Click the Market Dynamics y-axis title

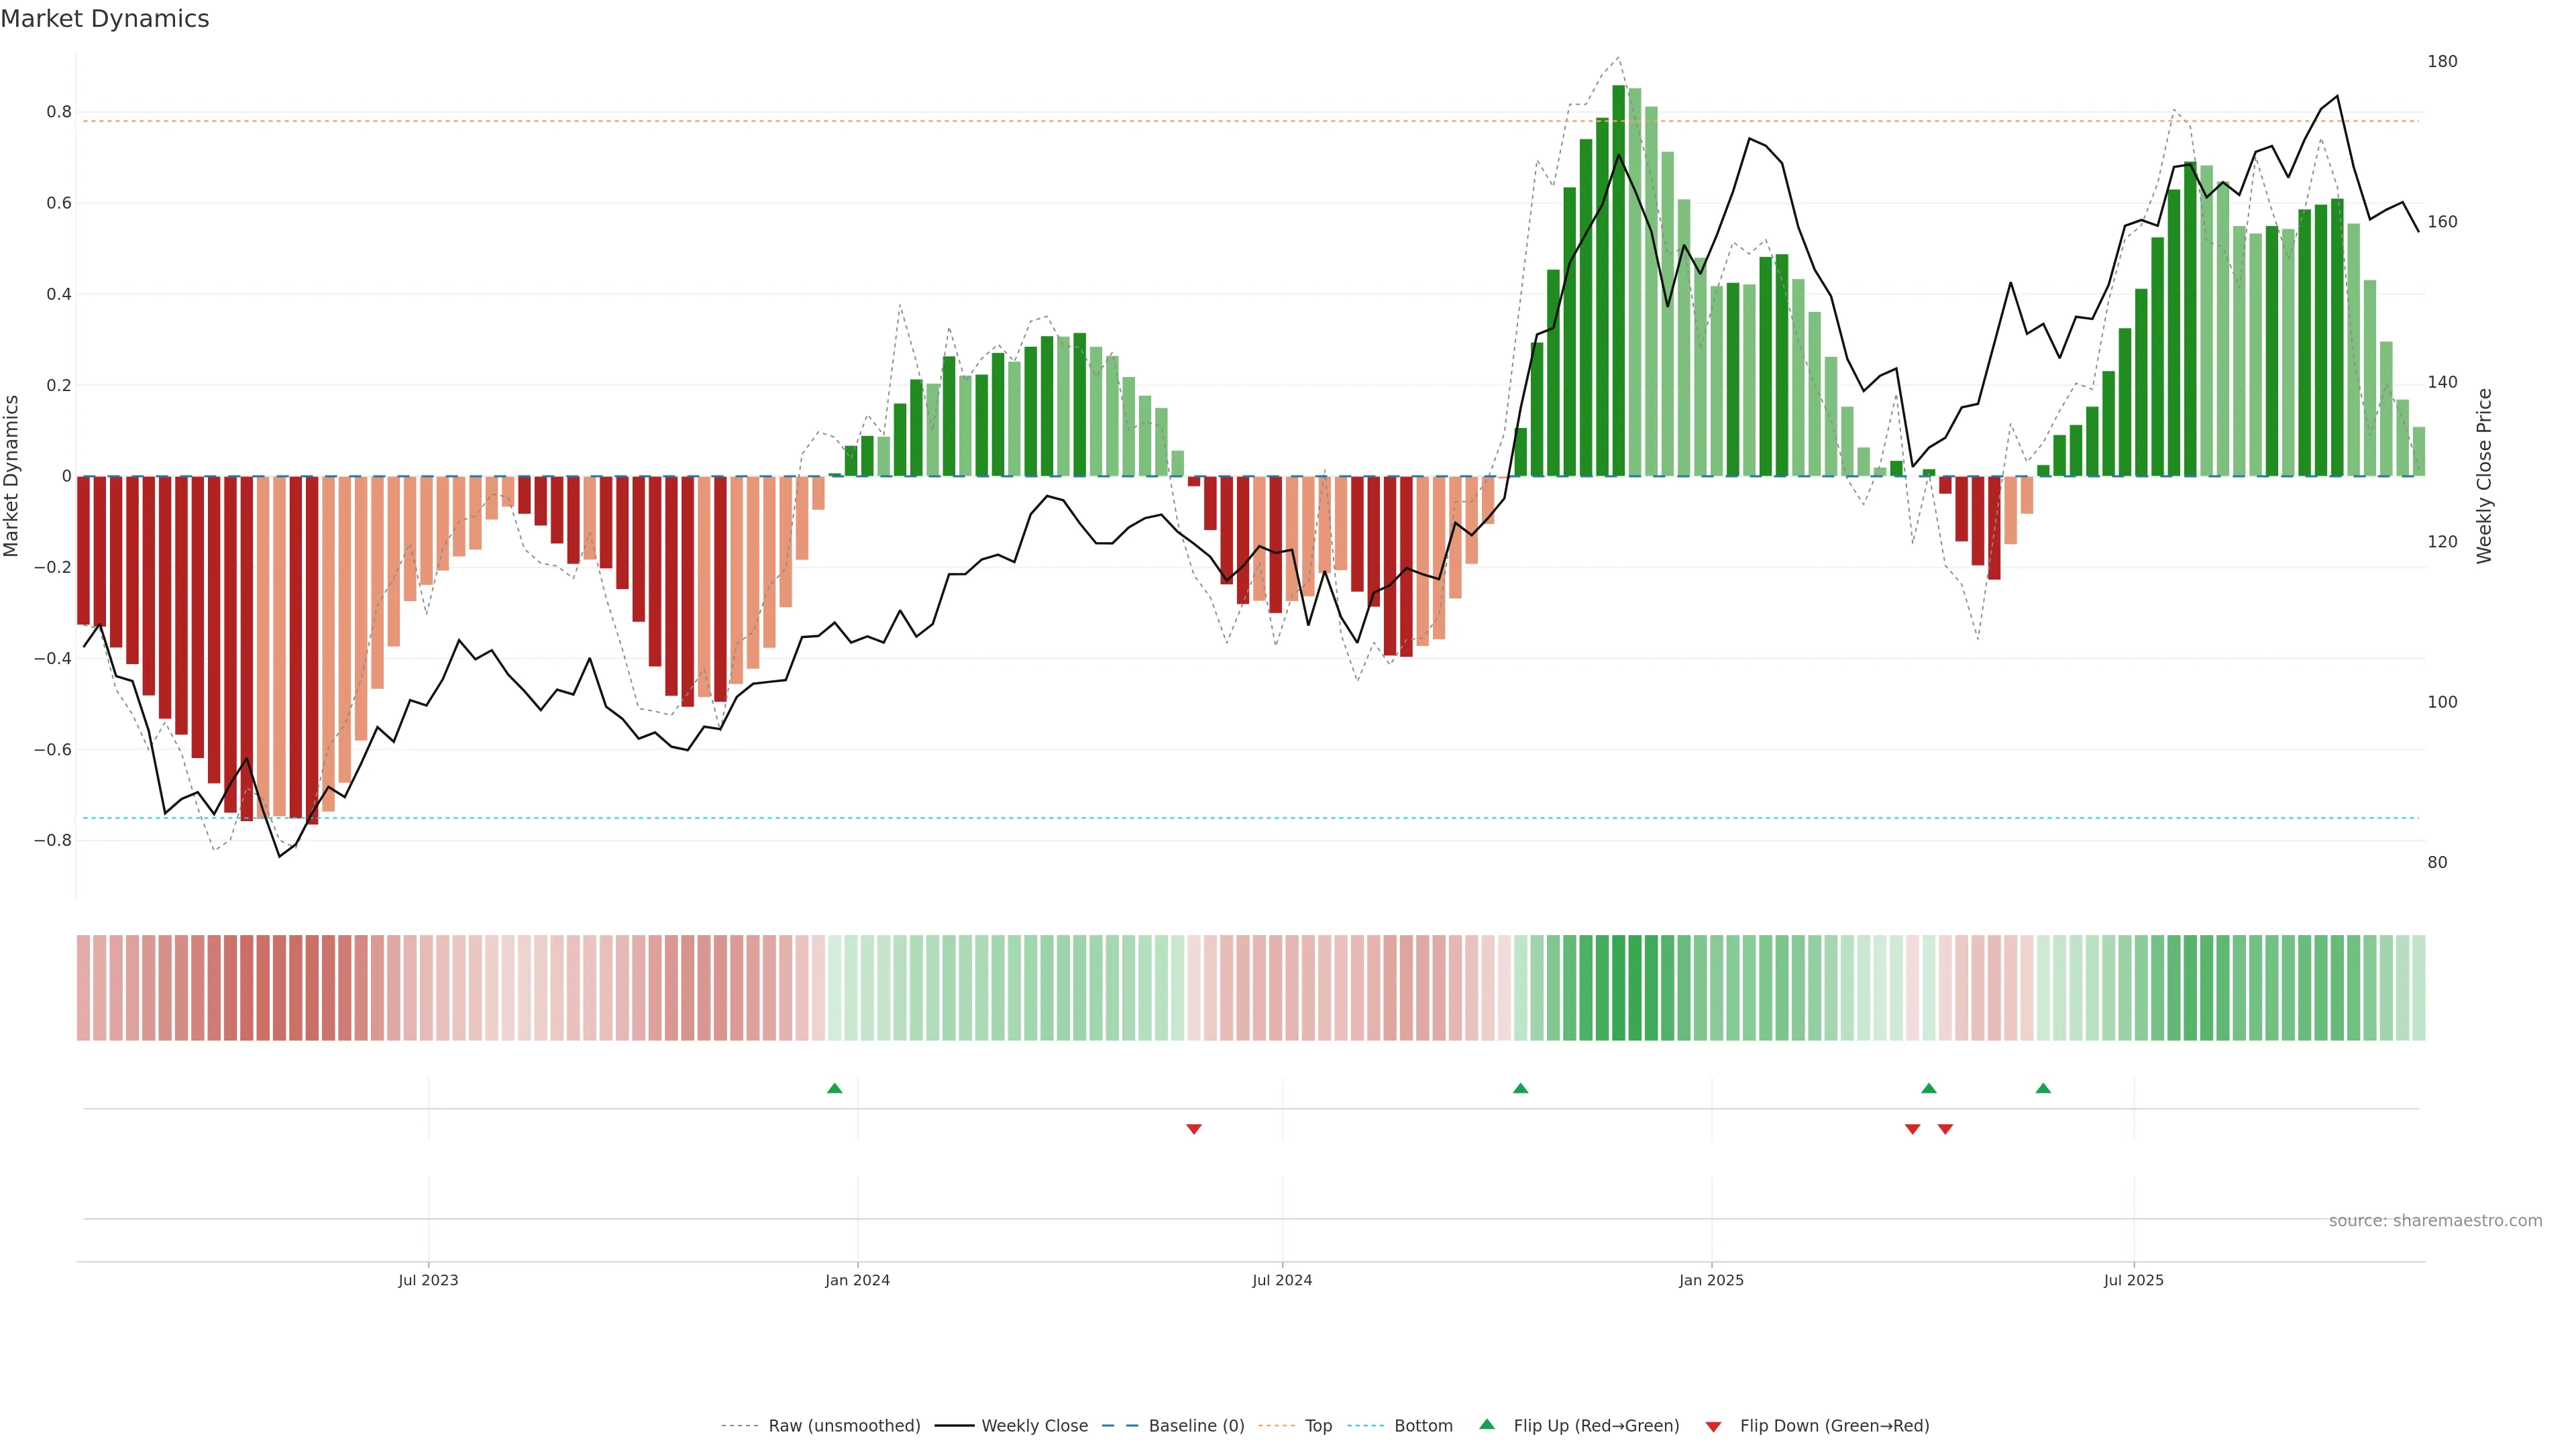[12, 476]
